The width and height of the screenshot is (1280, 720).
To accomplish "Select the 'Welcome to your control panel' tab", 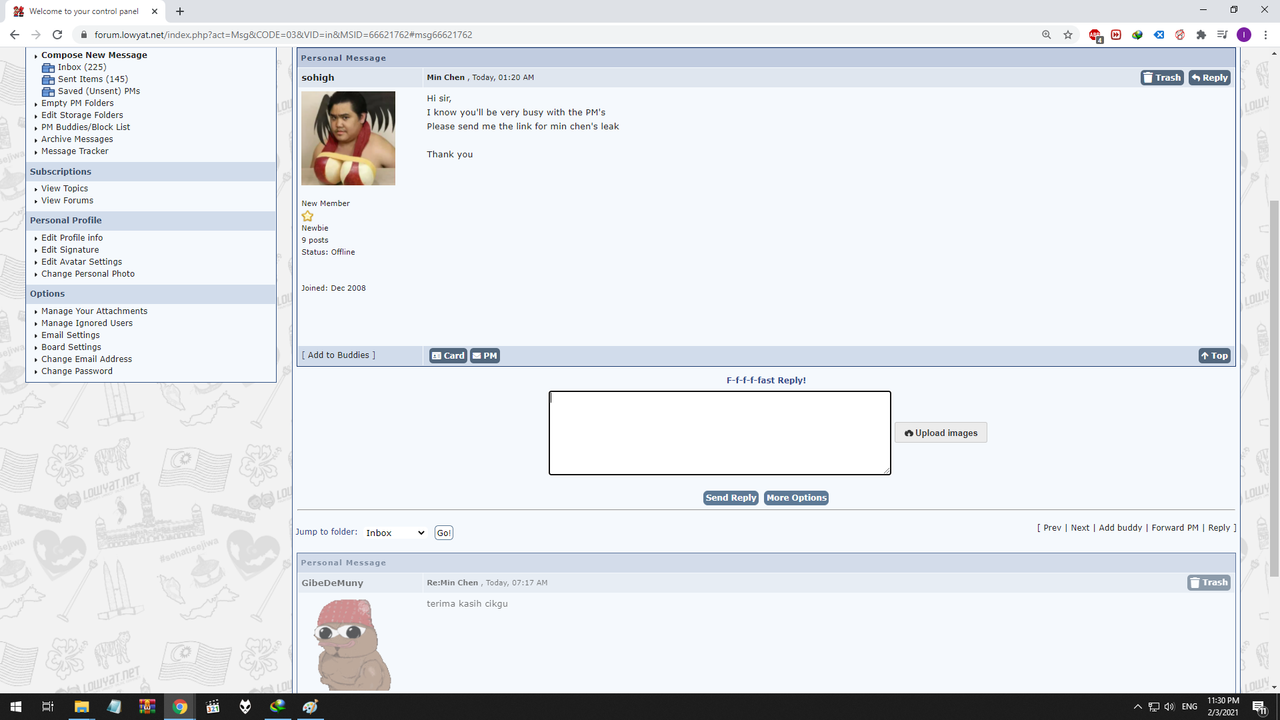I will 85,11.
